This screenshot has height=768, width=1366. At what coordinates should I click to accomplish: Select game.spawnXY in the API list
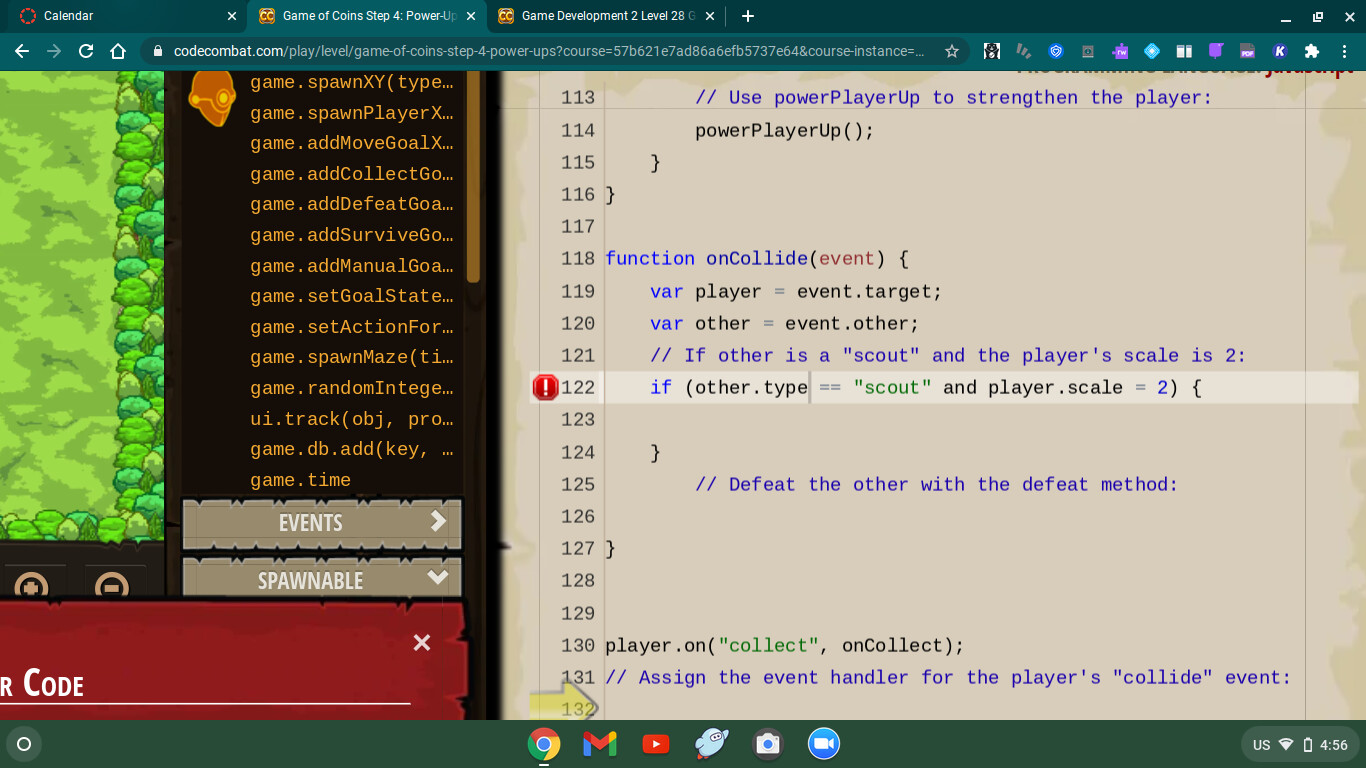coord(352,83)
